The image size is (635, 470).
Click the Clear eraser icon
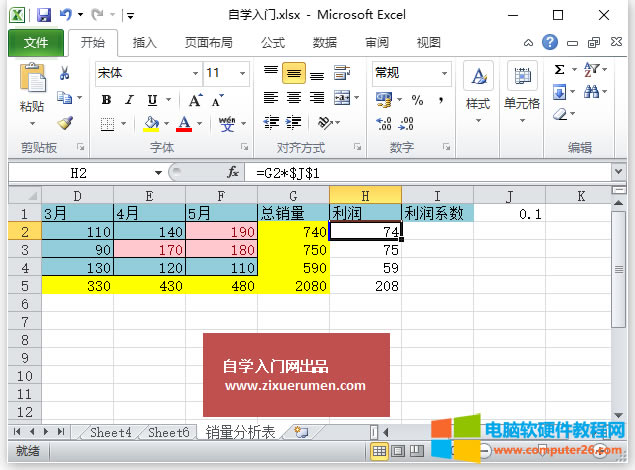point(560,114)
